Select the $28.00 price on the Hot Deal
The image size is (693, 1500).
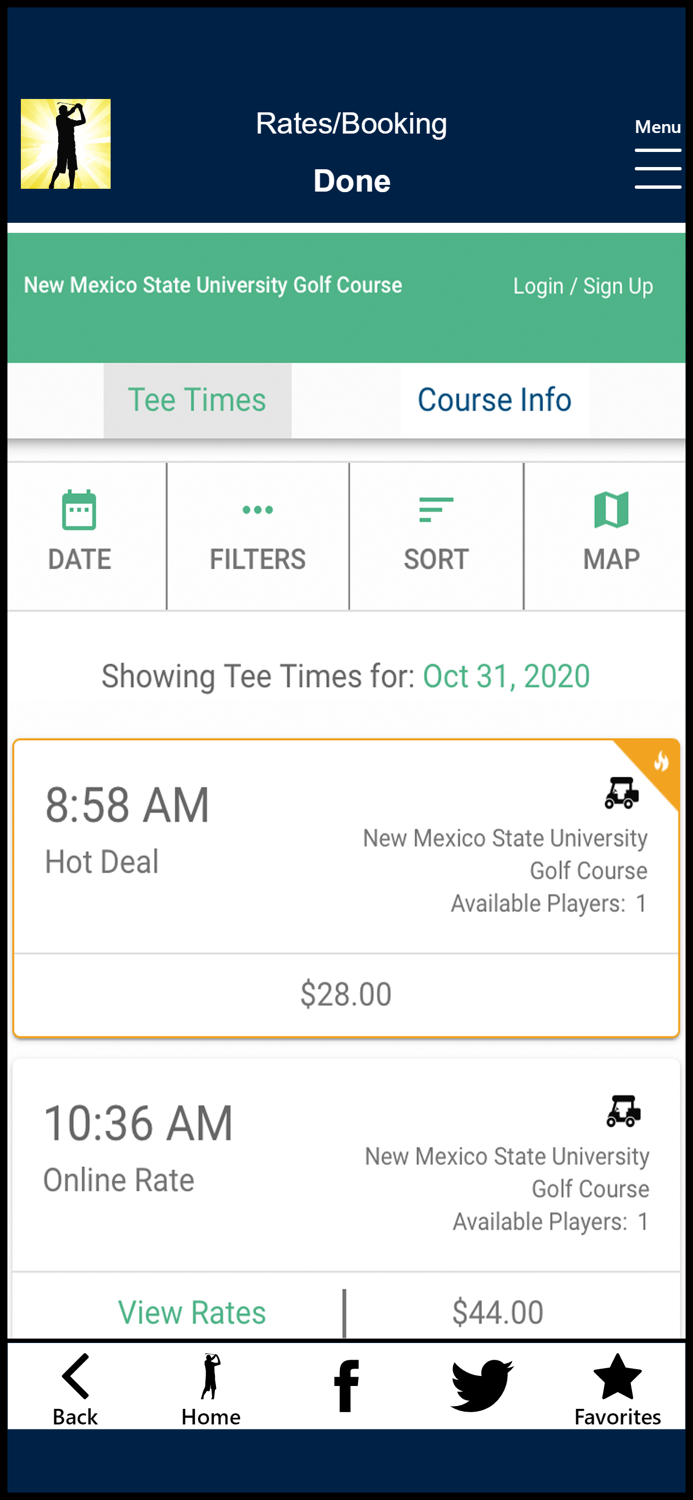click(x=346, y=994)
